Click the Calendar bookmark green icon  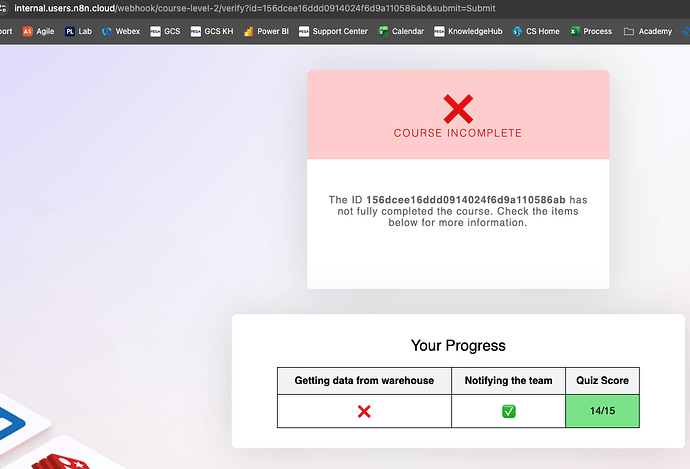383,31
